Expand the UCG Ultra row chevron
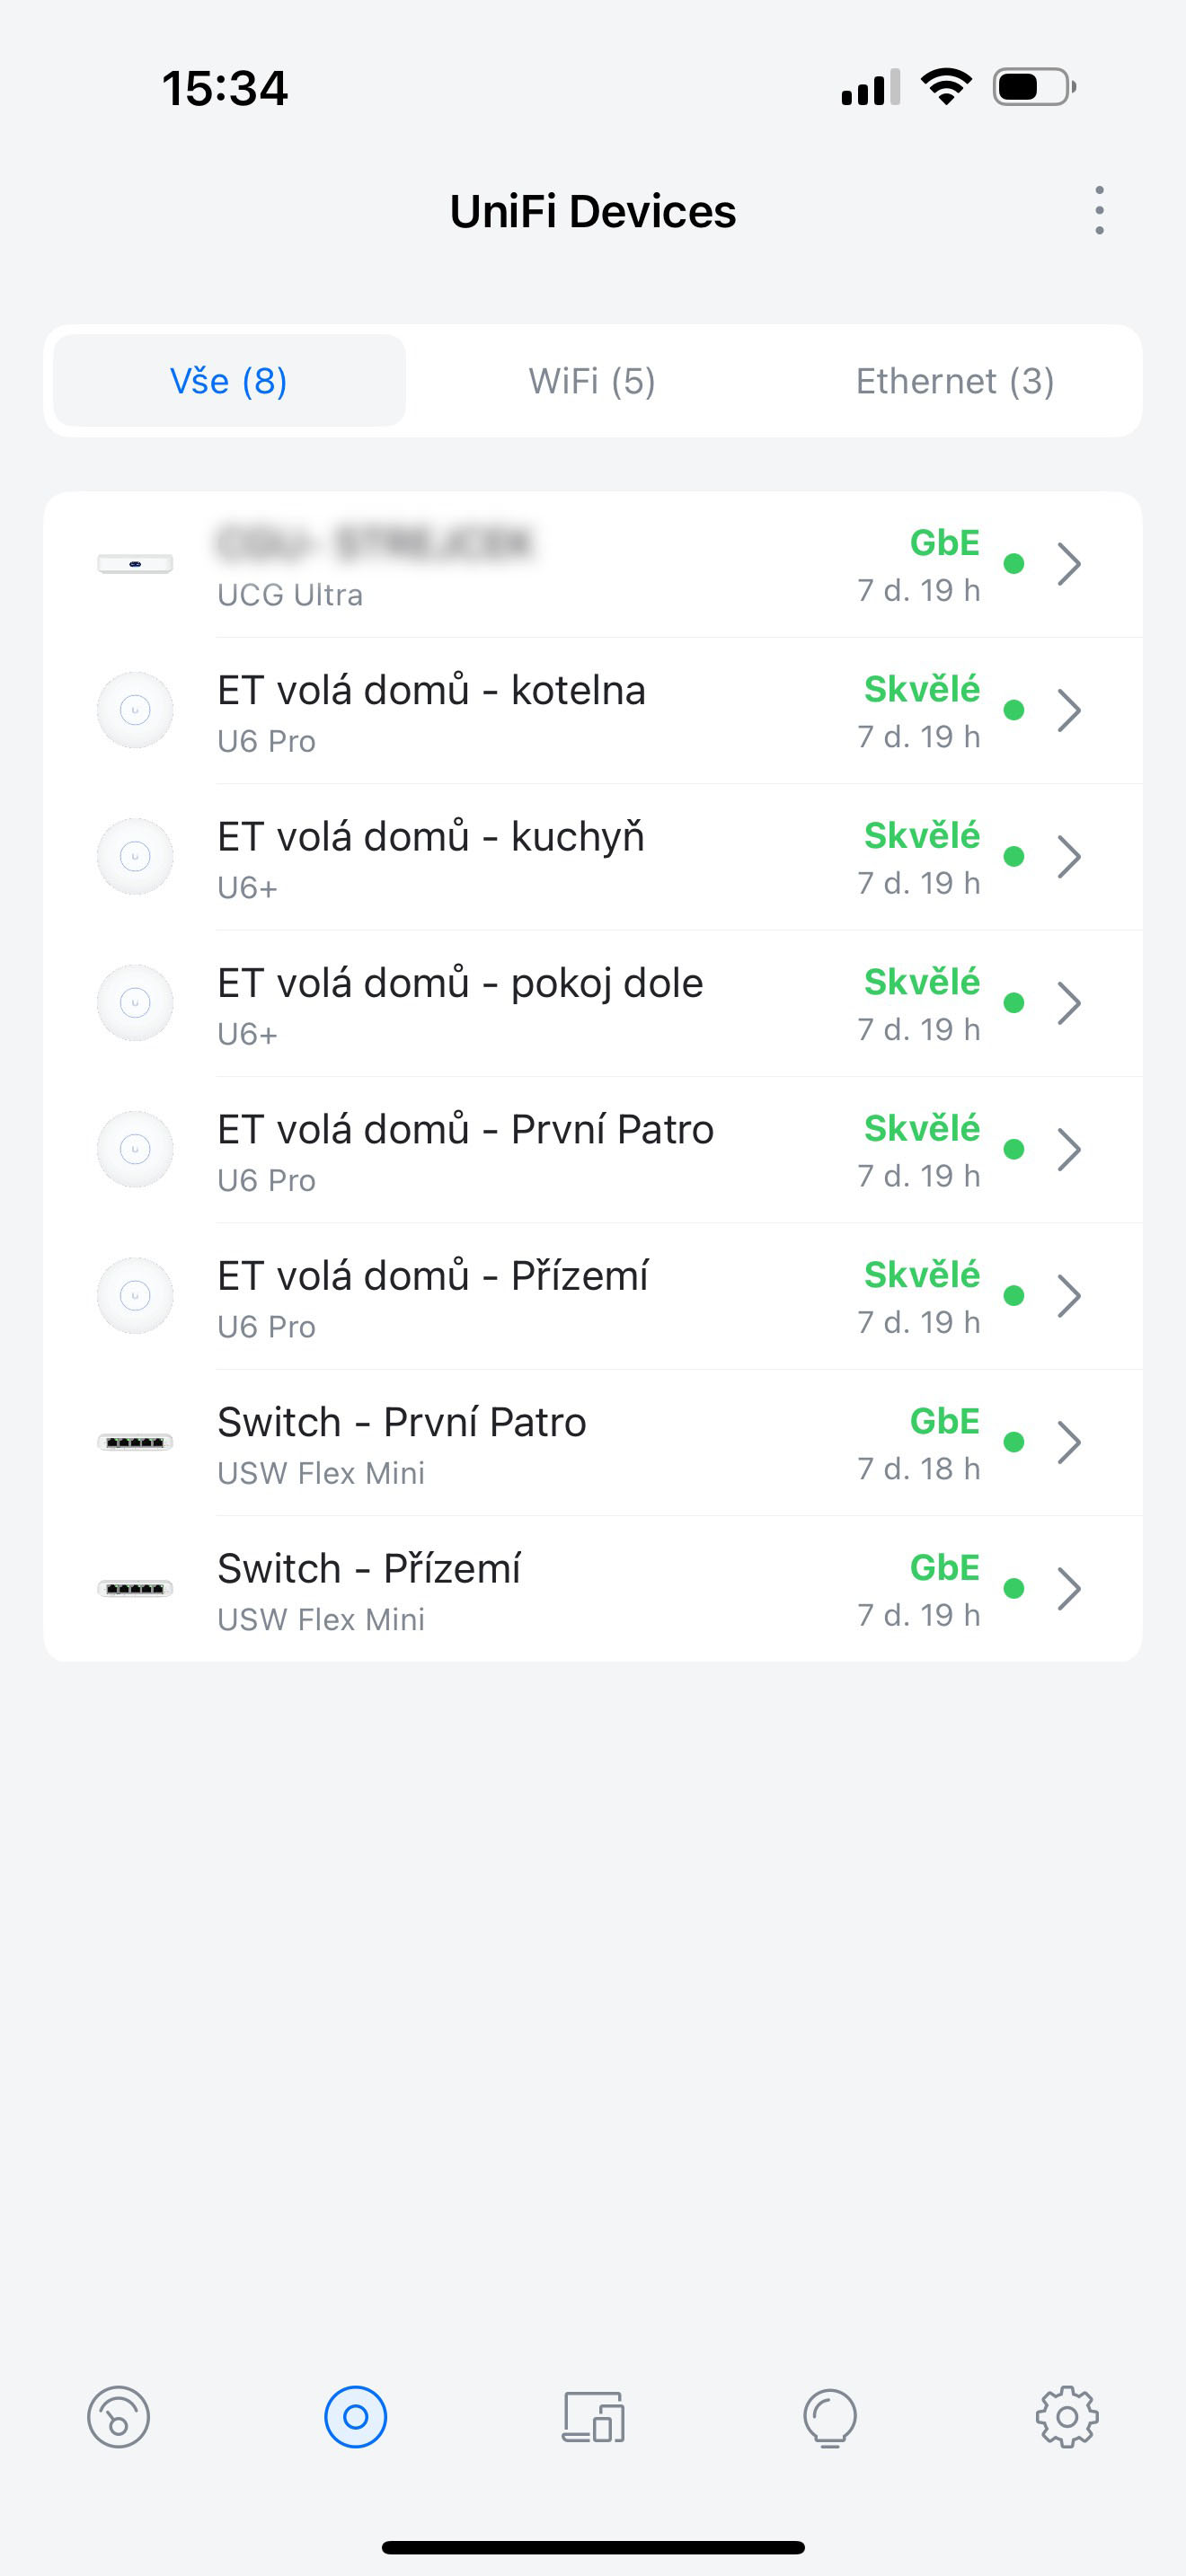Image resolution: width=1186 pixels, height=2576 pixels. [x=1069, y=564]
